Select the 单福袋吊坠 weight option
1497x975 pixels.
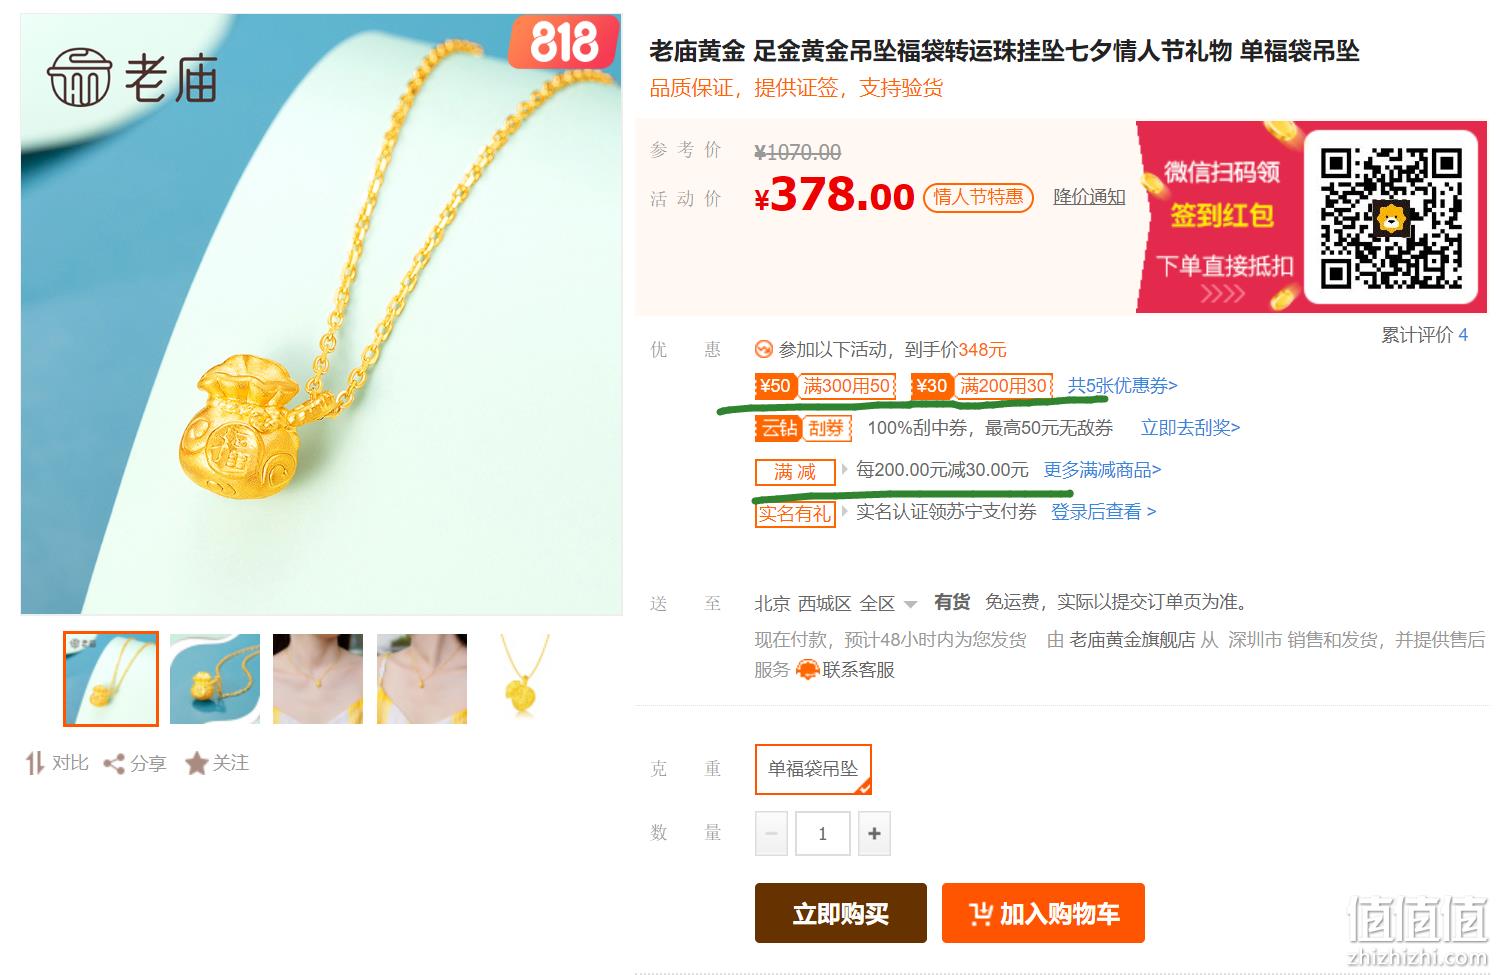[x=813, y=769]
